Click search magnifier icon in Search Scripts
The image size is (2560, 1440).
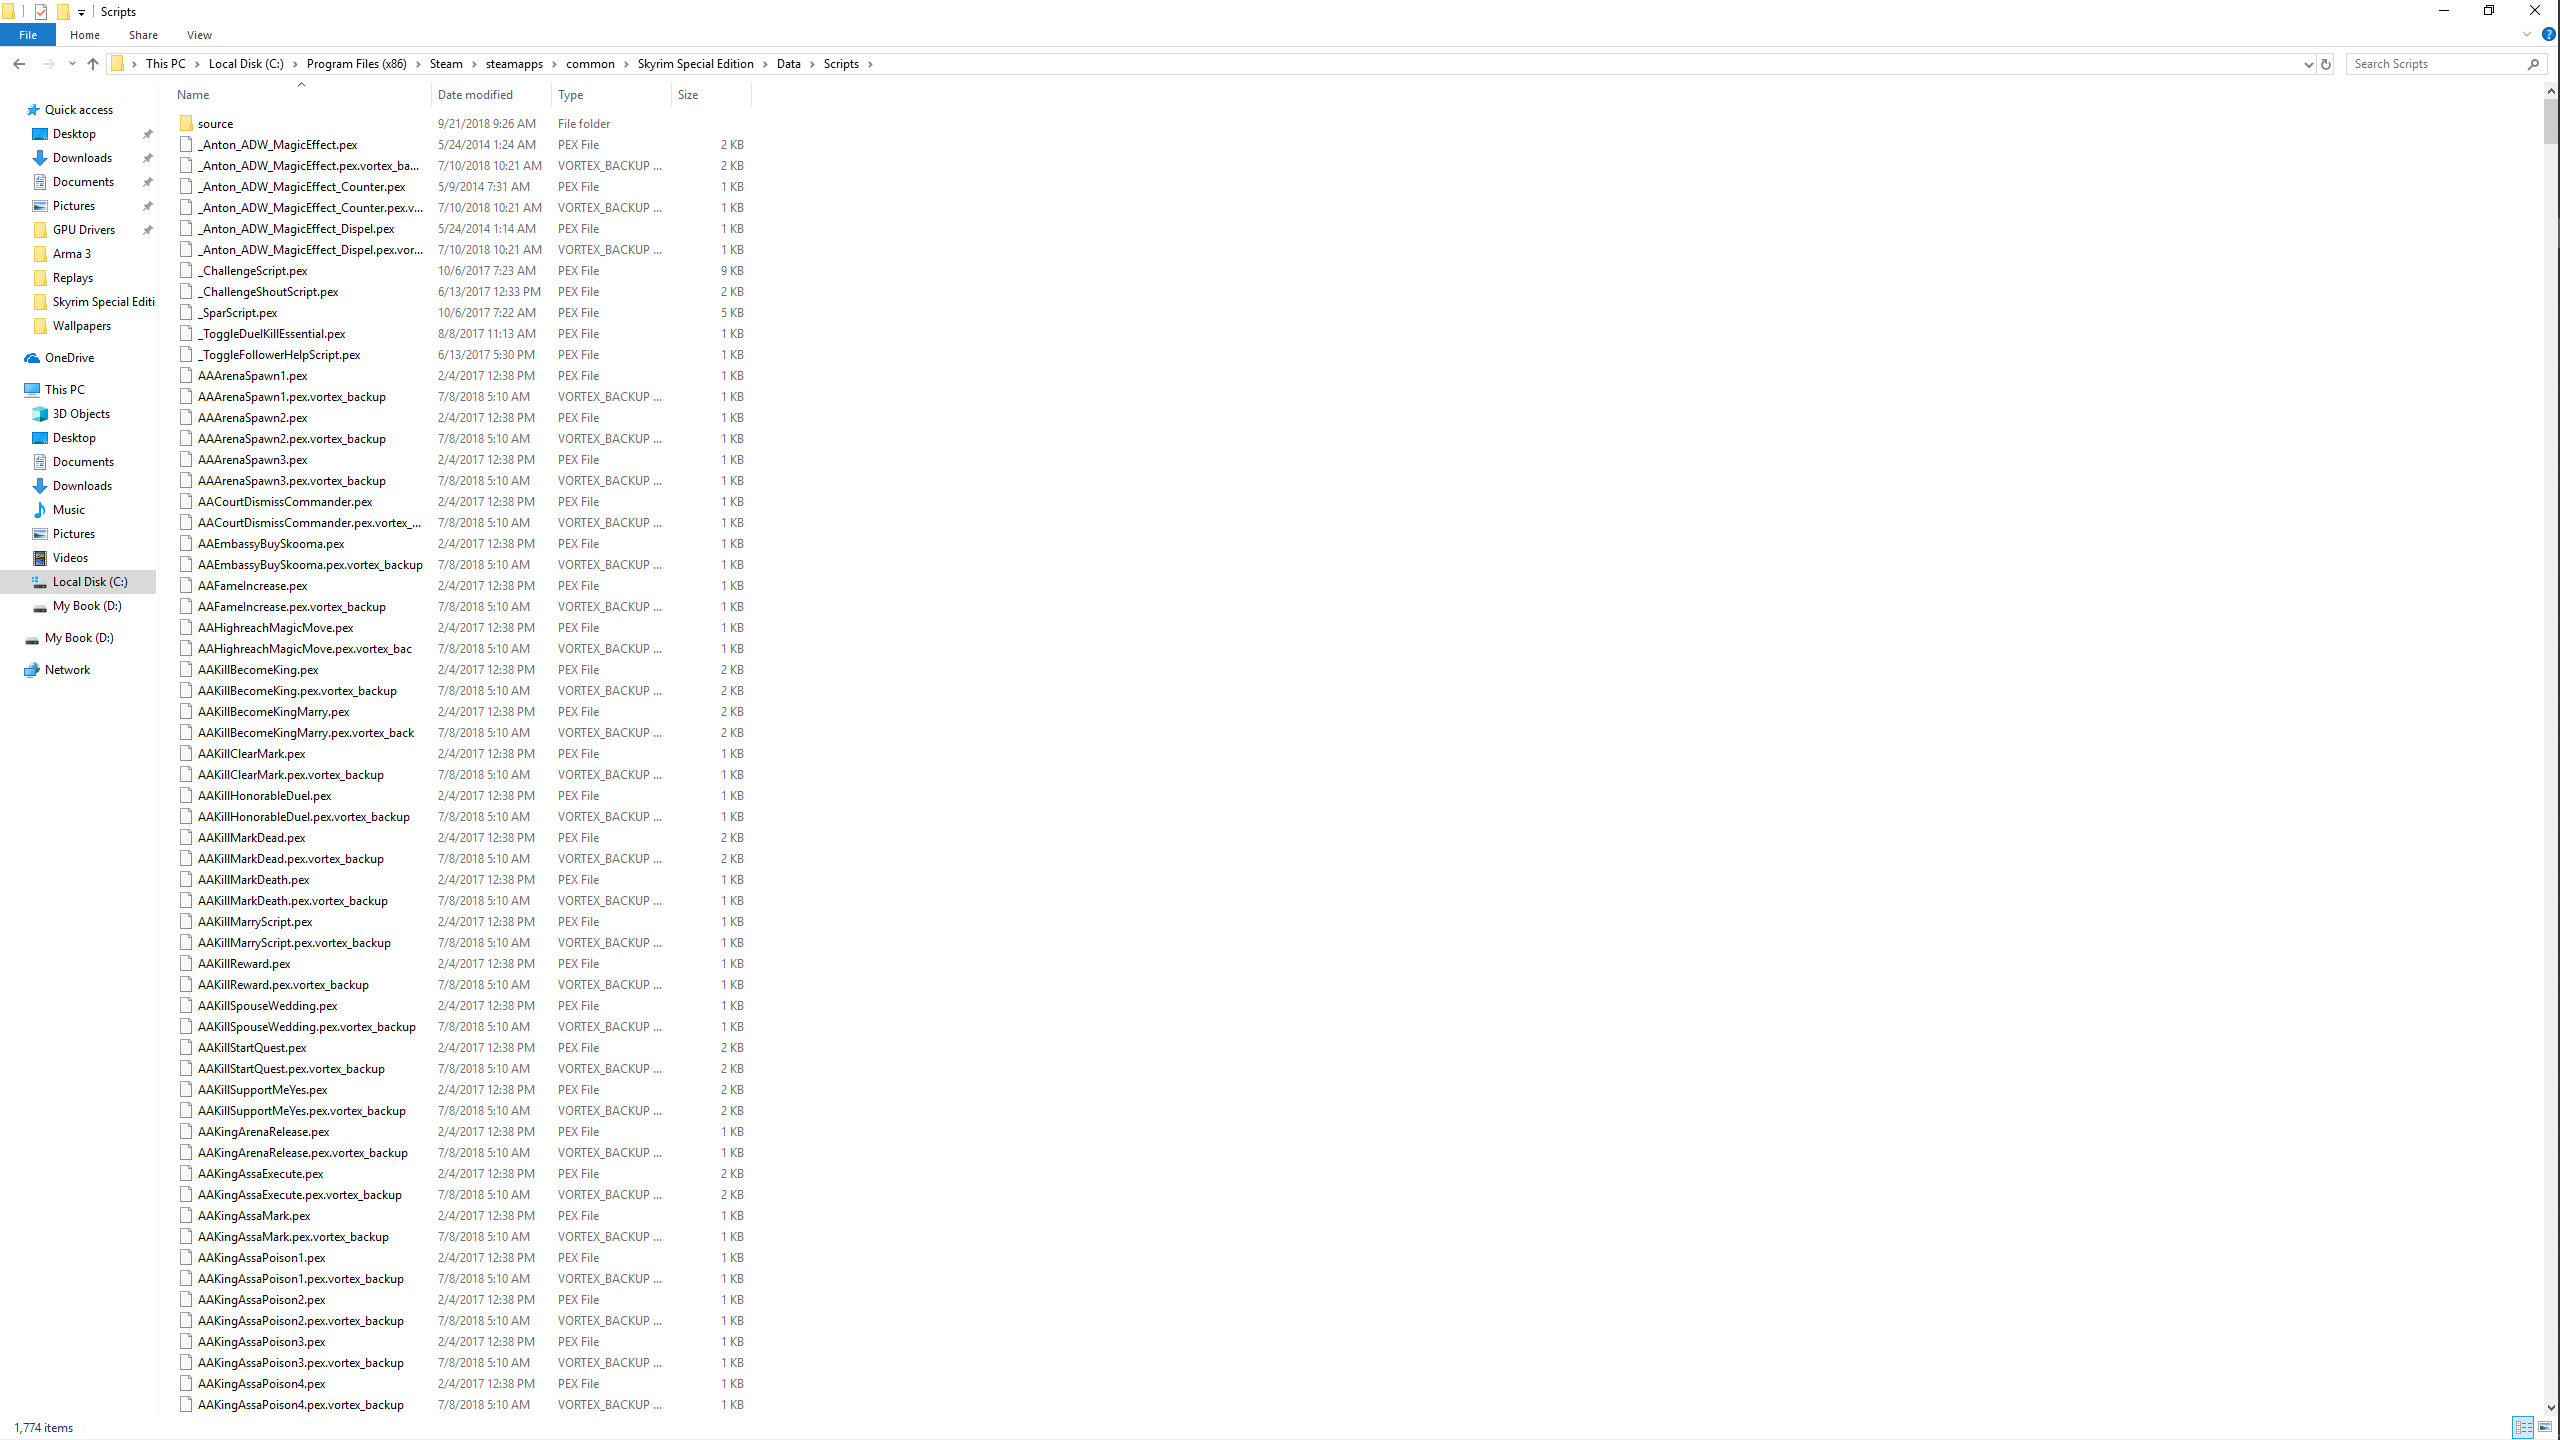(x=2533, y=64)
